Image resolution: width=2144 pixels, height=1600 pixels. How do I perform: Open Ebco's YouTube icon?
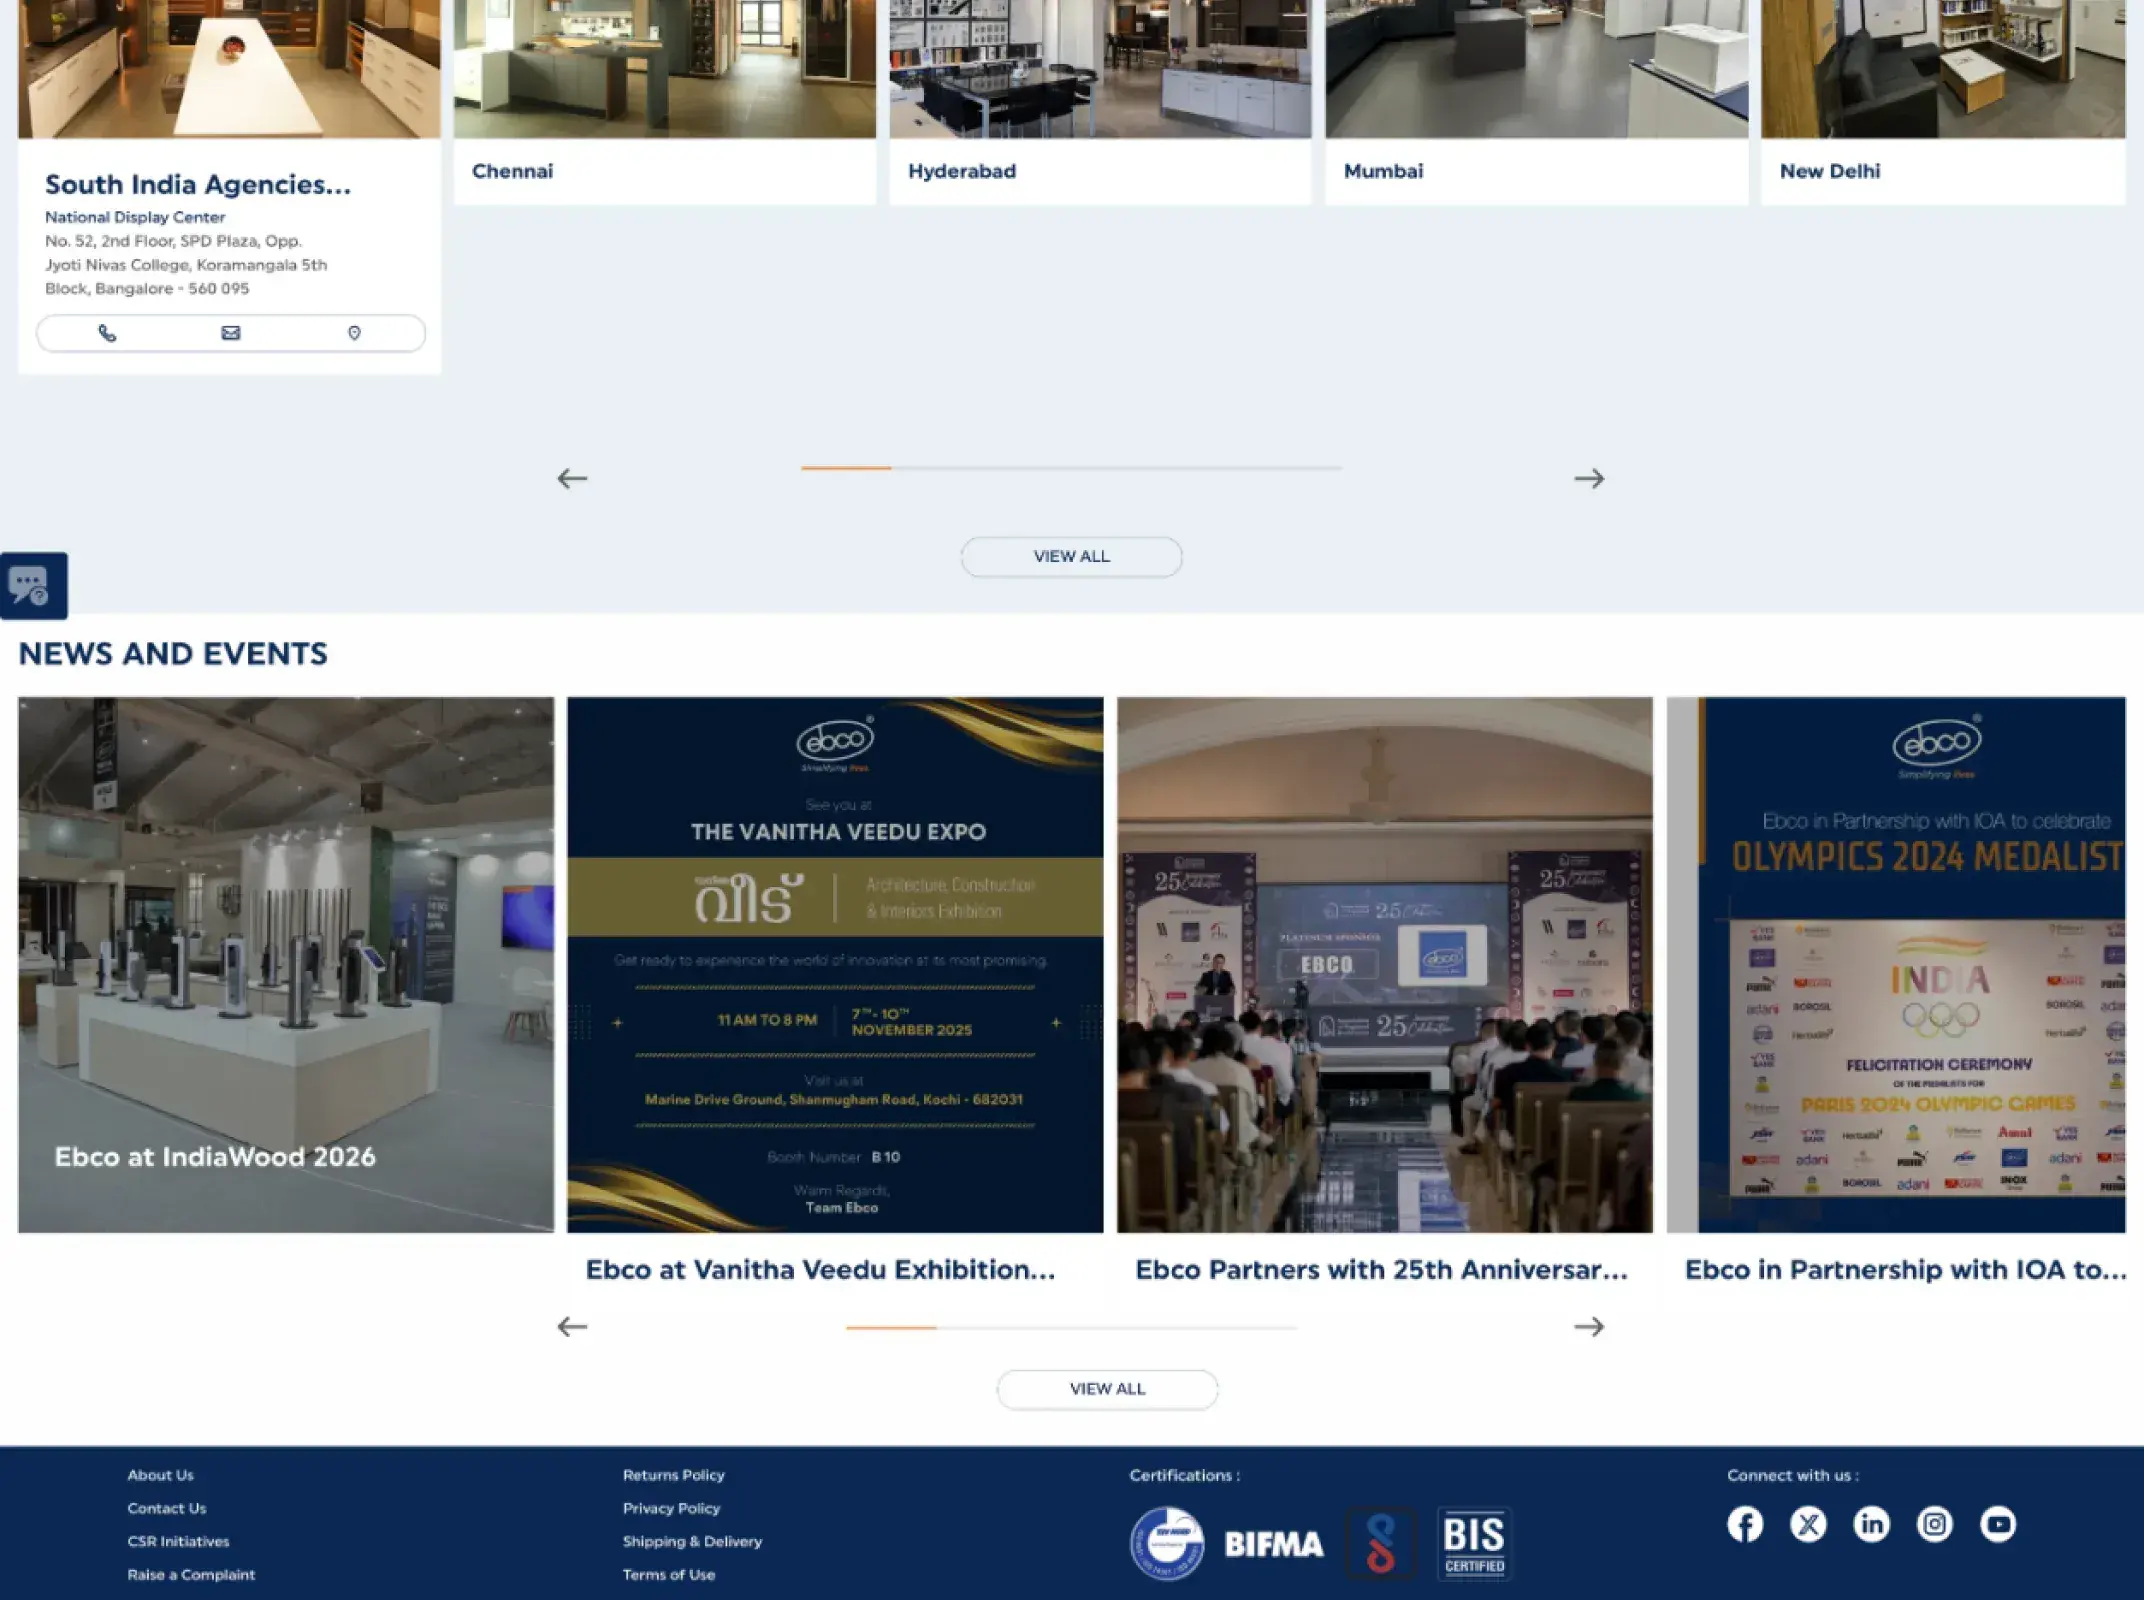pos(1998,1524)
